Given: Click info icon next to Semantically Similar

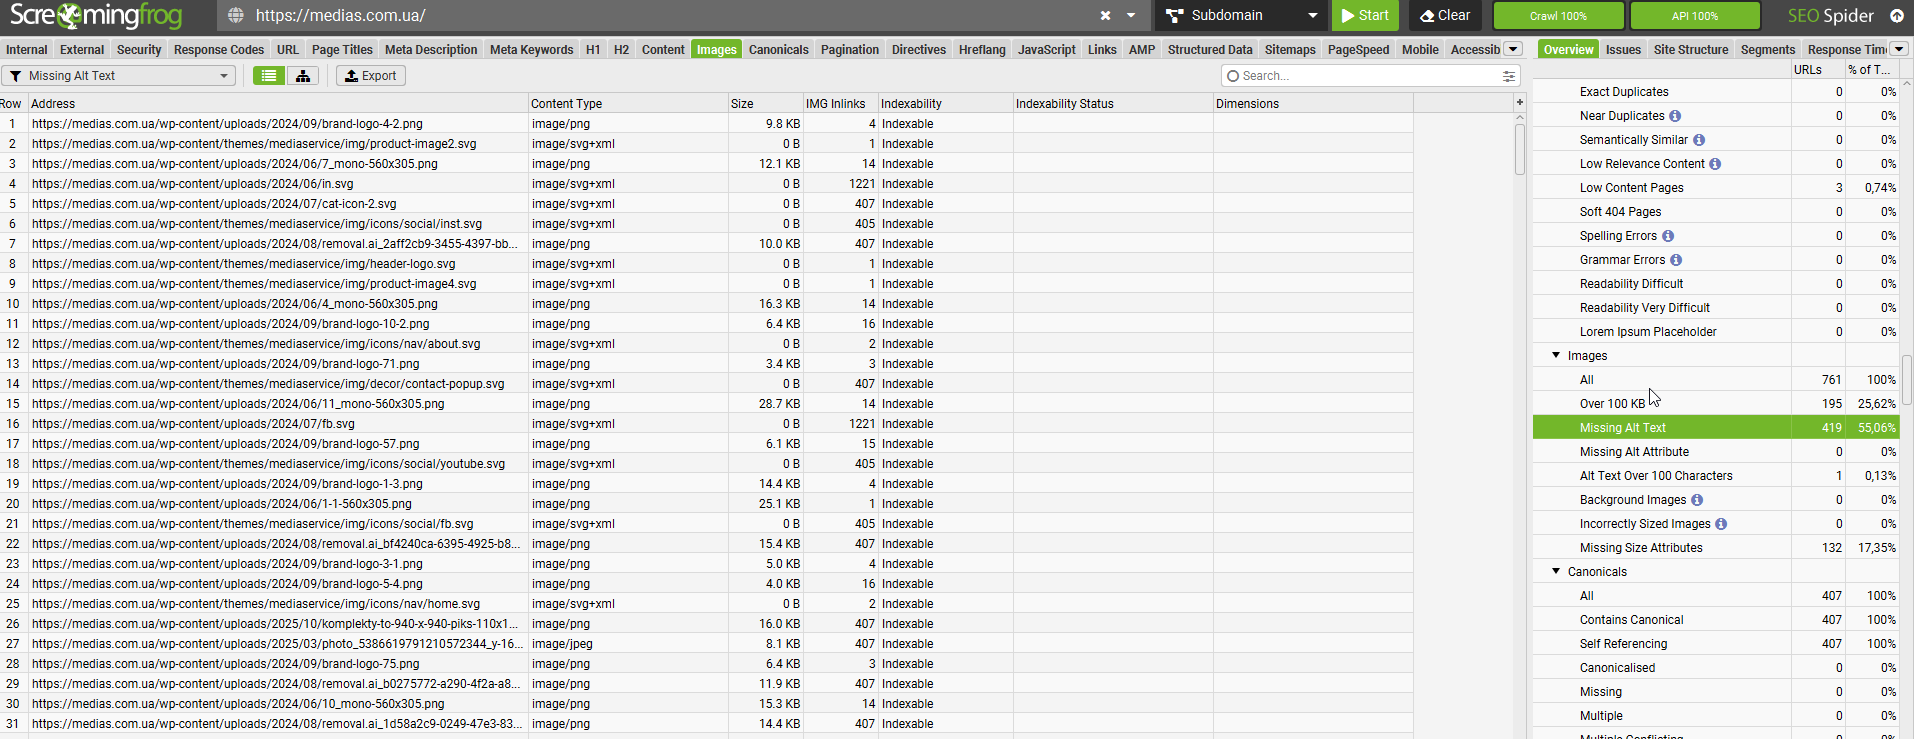Looking at the screenshot, I should tap(1699, 140).
